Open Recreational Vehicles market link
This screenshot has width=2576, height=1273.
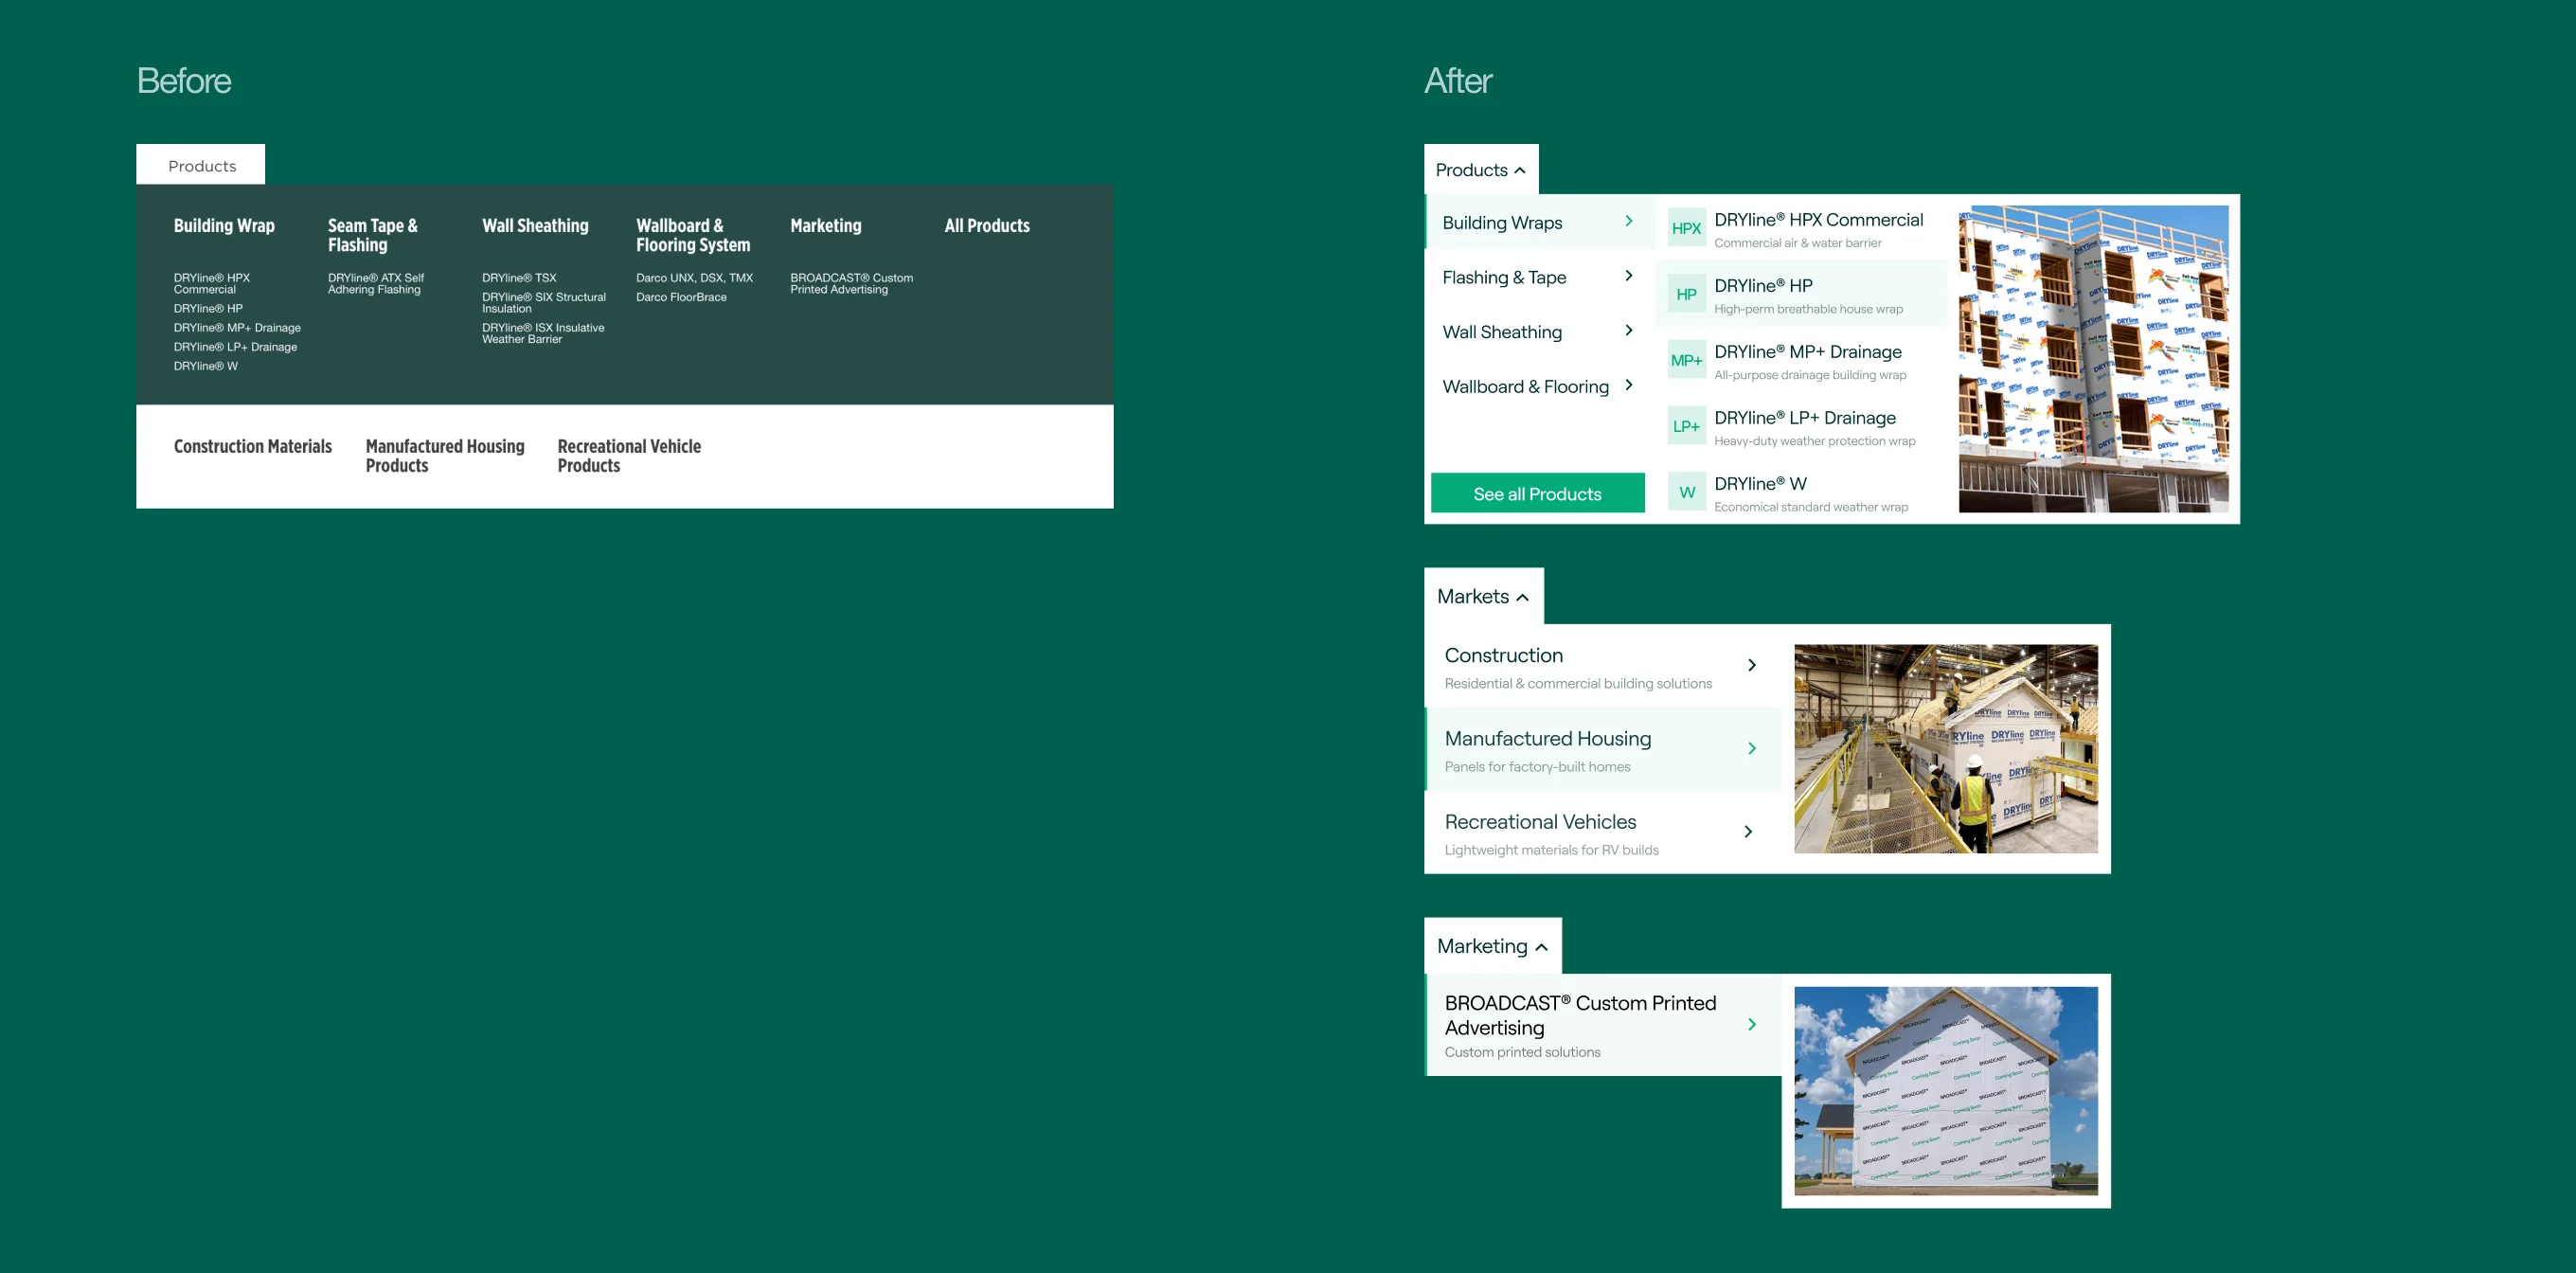1603,833
